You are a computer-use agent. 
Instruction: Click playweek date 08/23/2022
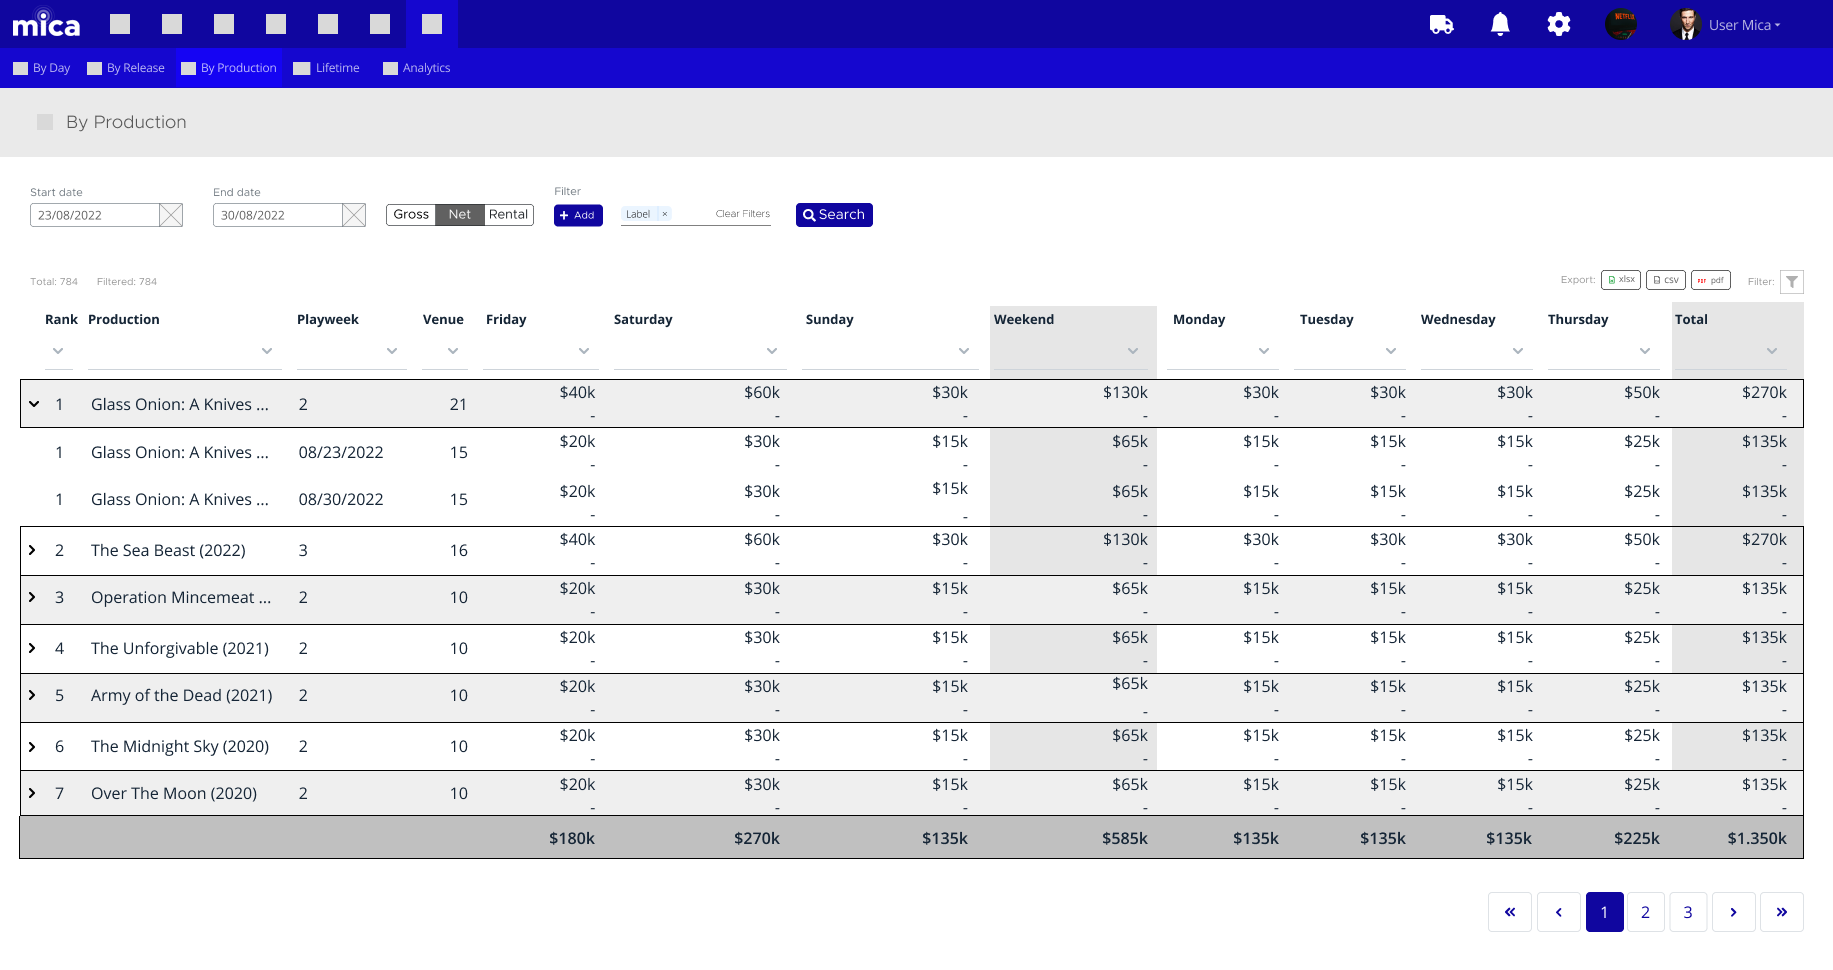341,452
